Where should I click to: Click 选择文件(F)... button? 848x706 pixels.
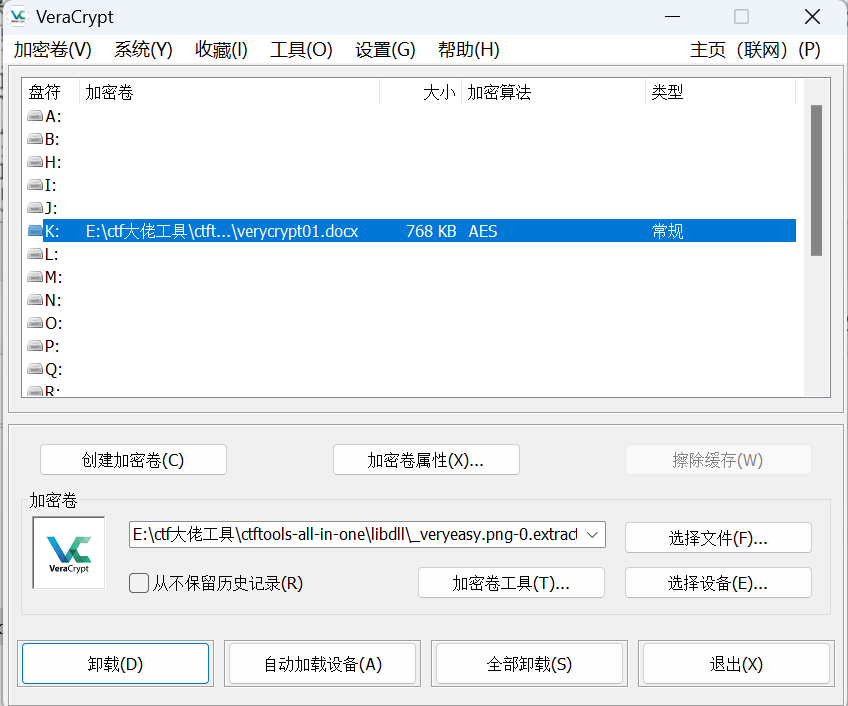point(718,538)
